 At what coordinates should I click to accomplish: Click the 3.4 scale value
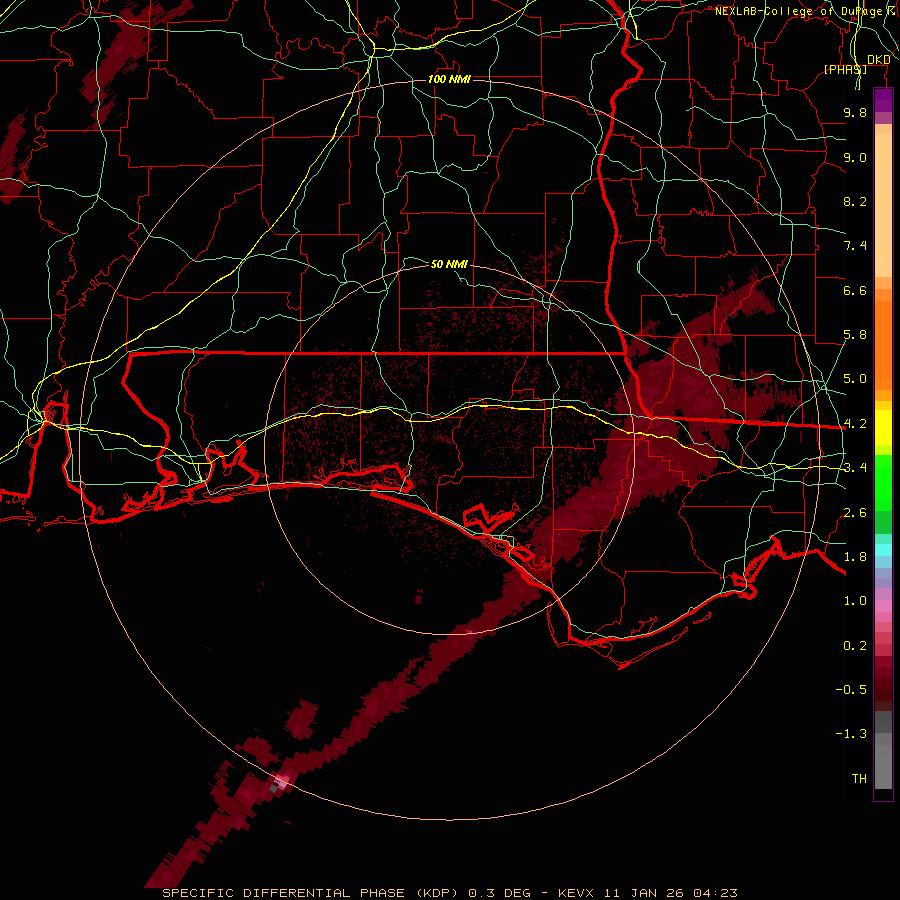(x=855, y=468)
